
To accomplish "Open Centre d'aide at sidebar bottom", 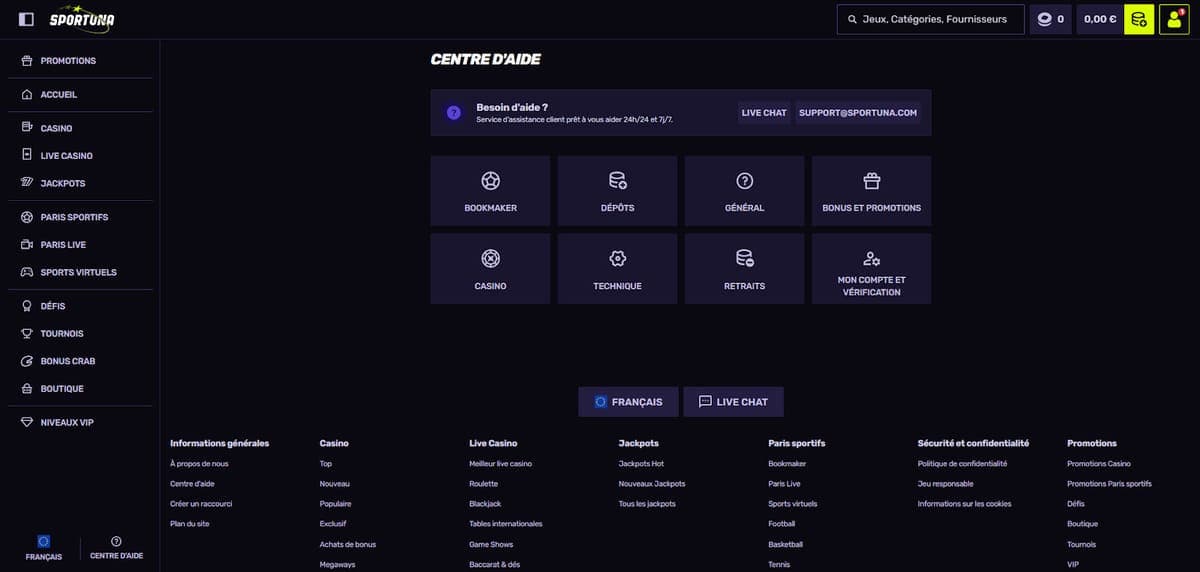I will [x=116, y=547].
